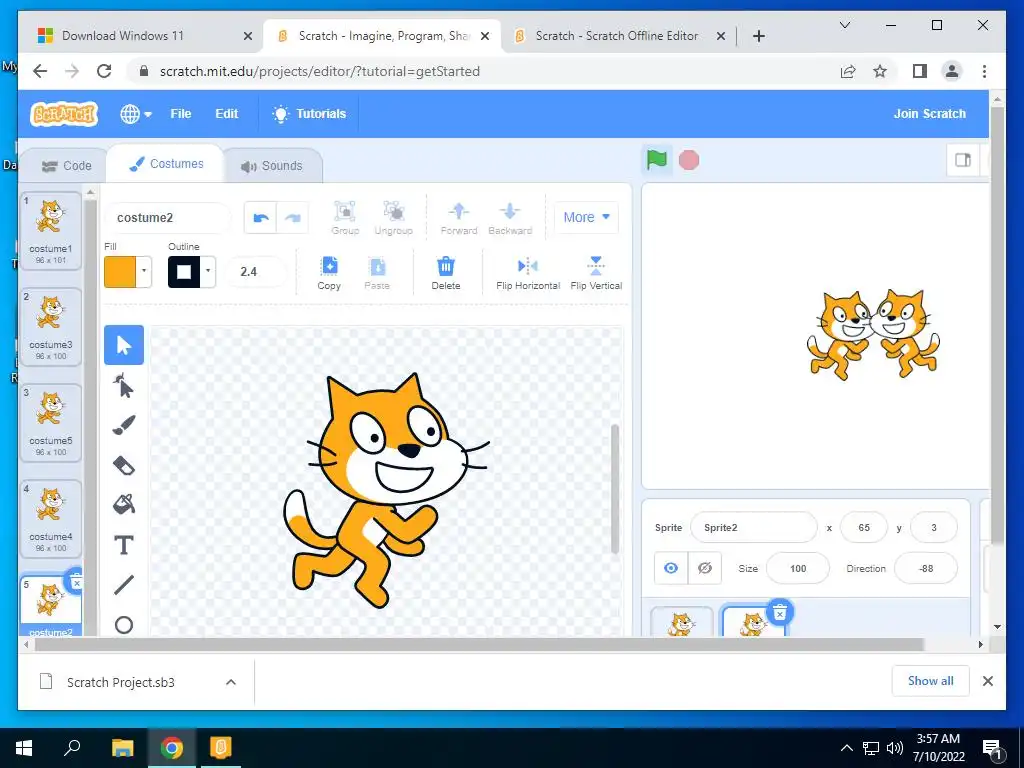Image resolution: width=1024 pixels, height=768 pixels.
Task: Delete Sprite2 via its trash badge
Action: (x=780, y=613)
